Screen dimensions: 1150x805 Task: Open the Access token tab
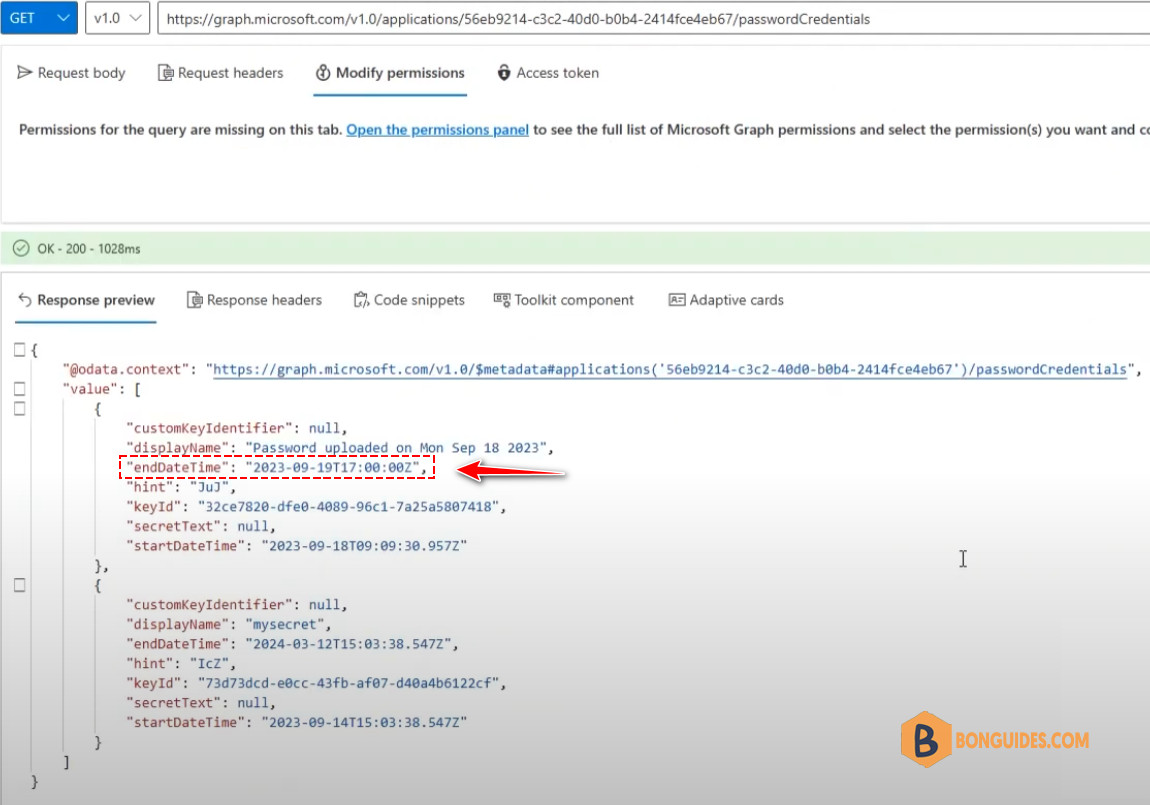548,73
